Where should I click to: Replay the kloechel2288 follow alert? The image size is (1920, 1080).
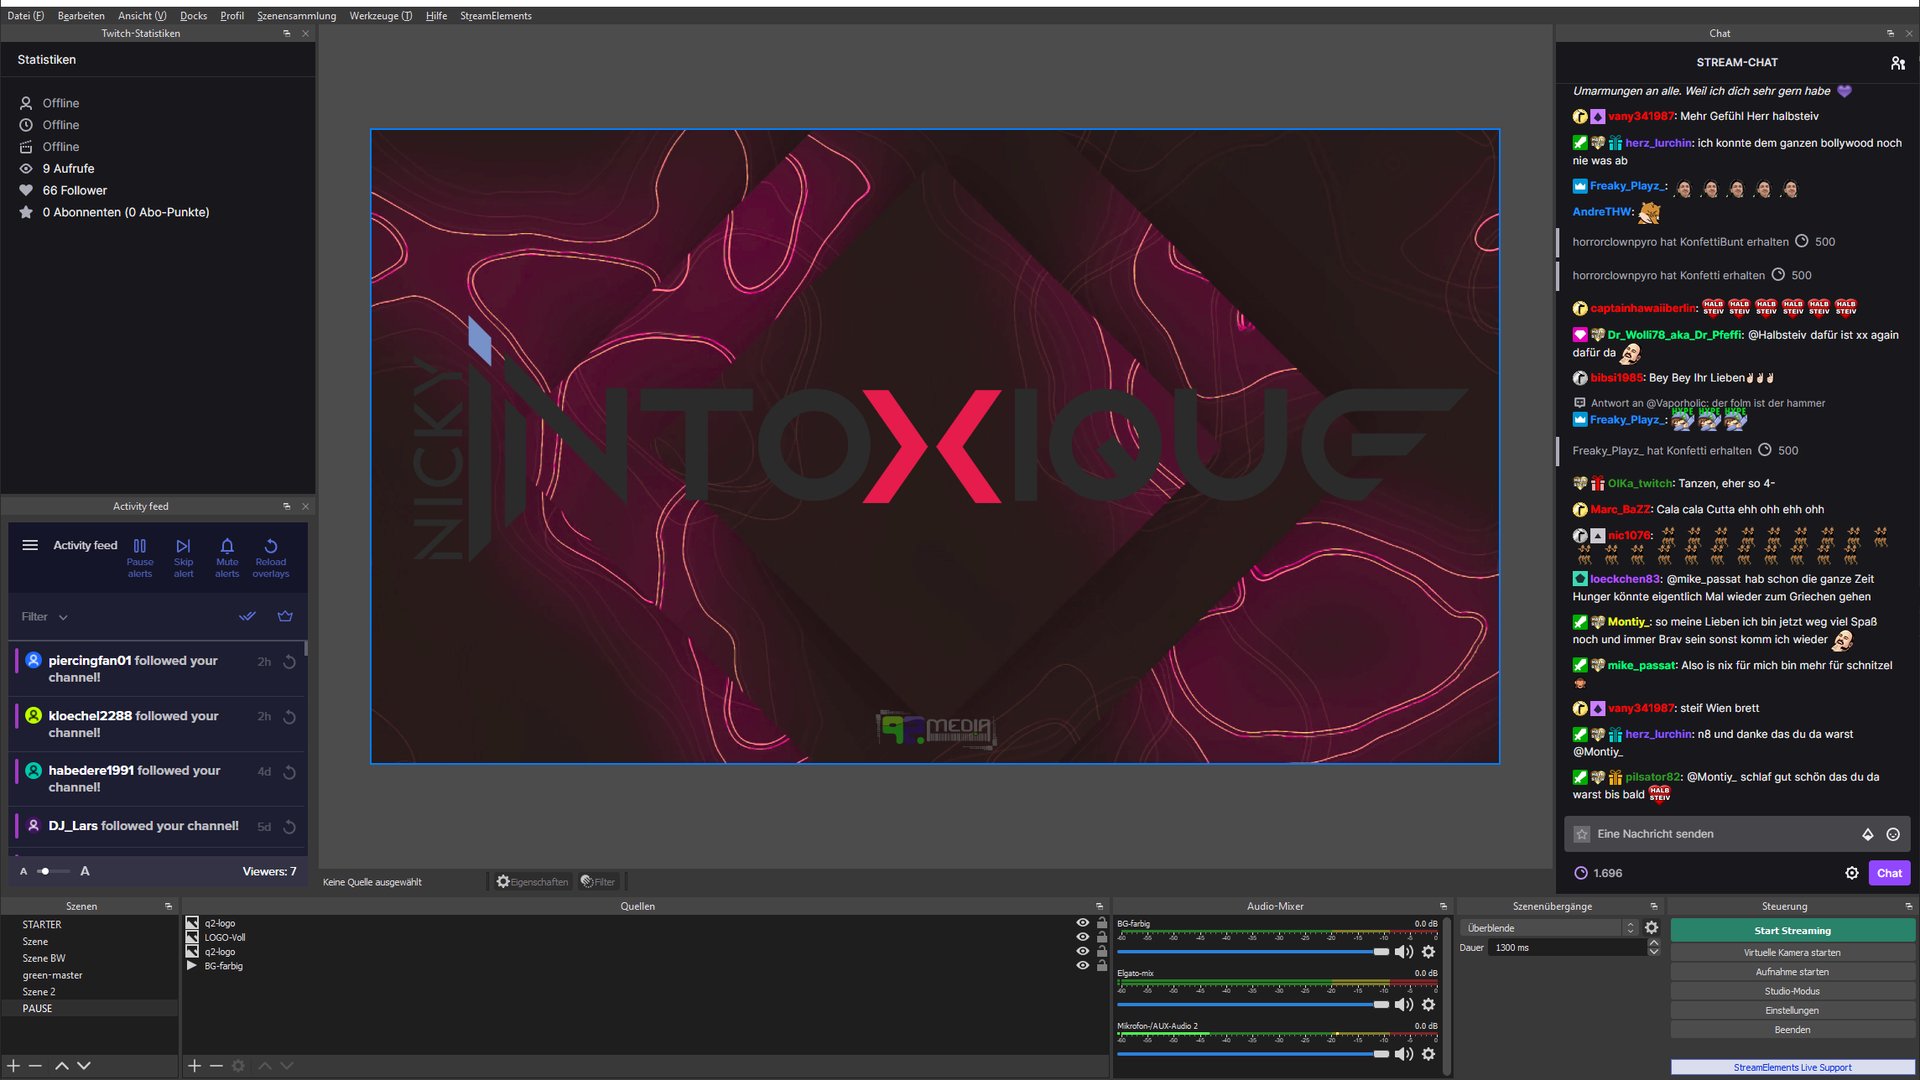coord(289,717)
